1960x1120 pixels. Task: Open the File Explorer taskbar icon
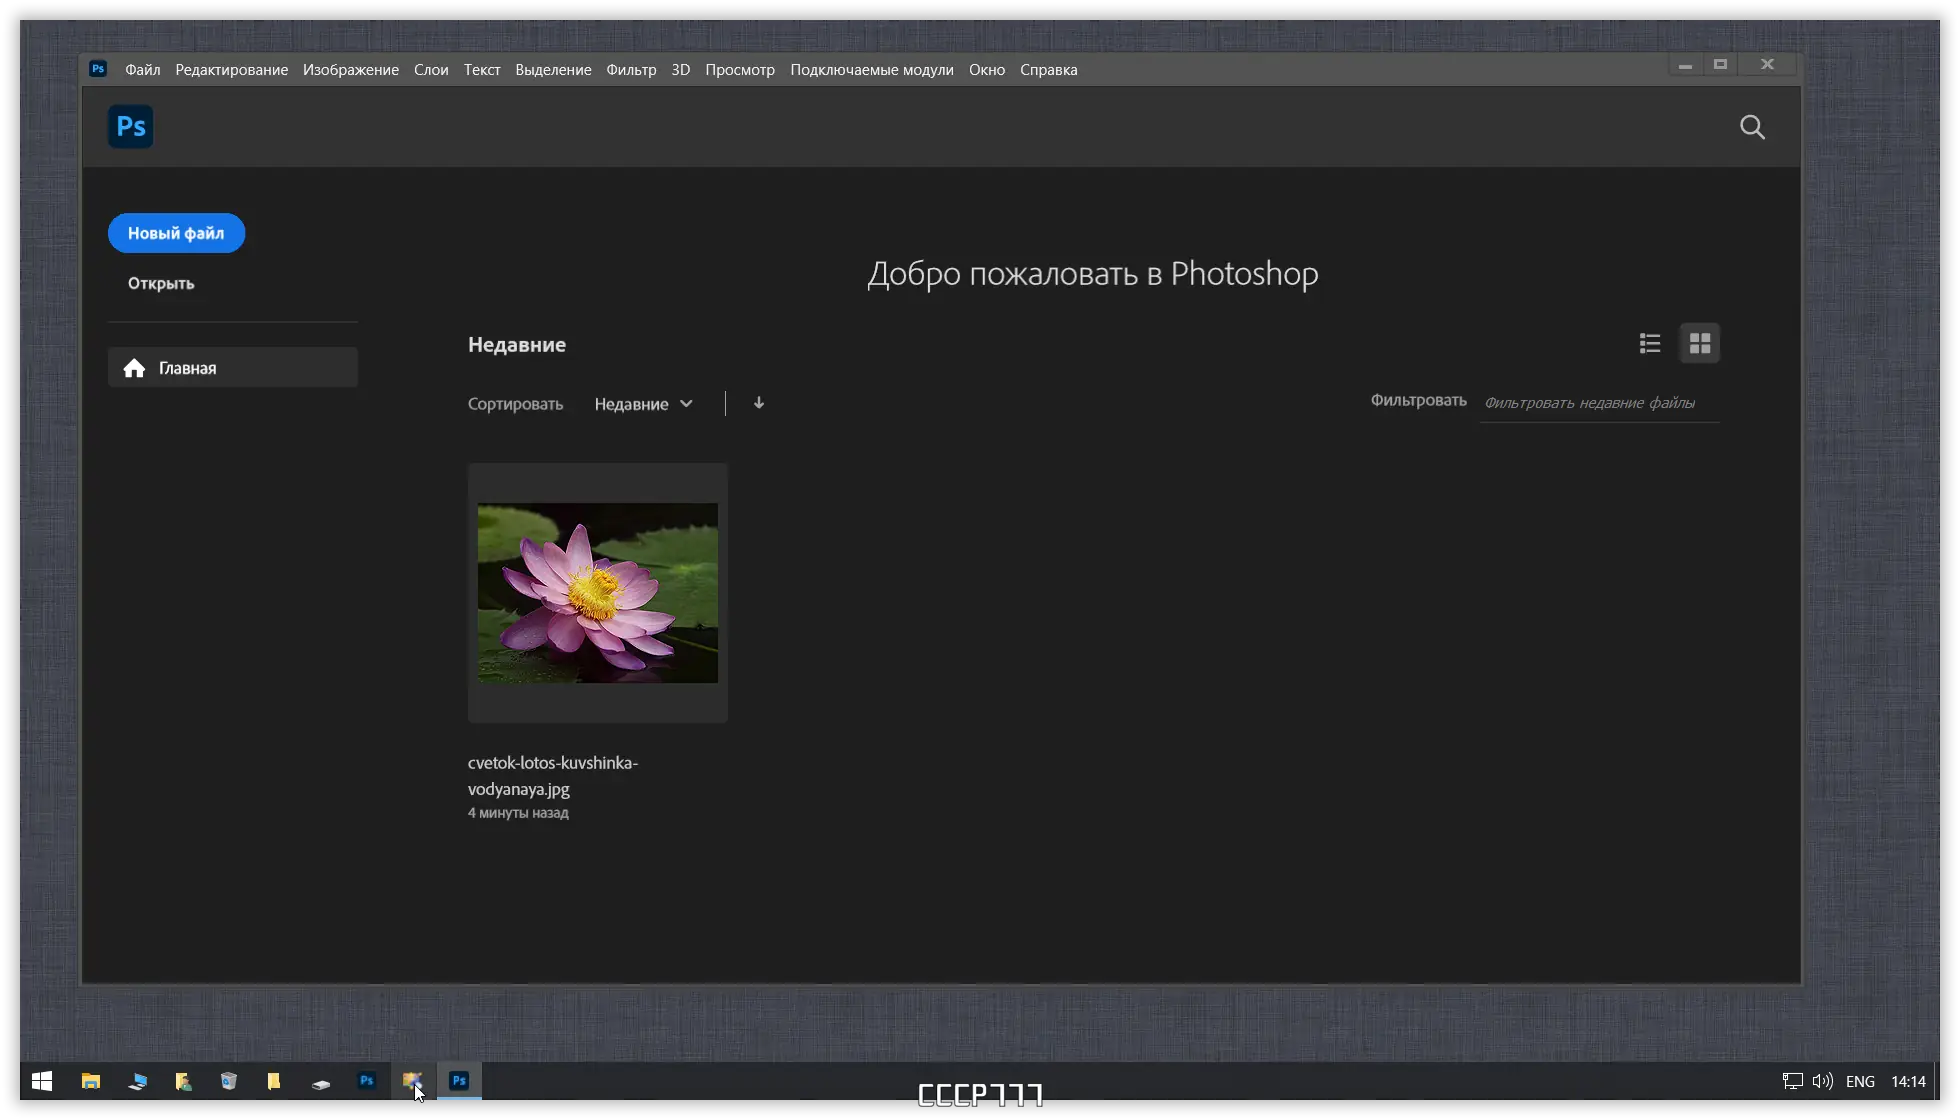click(x=91, y=1081)
